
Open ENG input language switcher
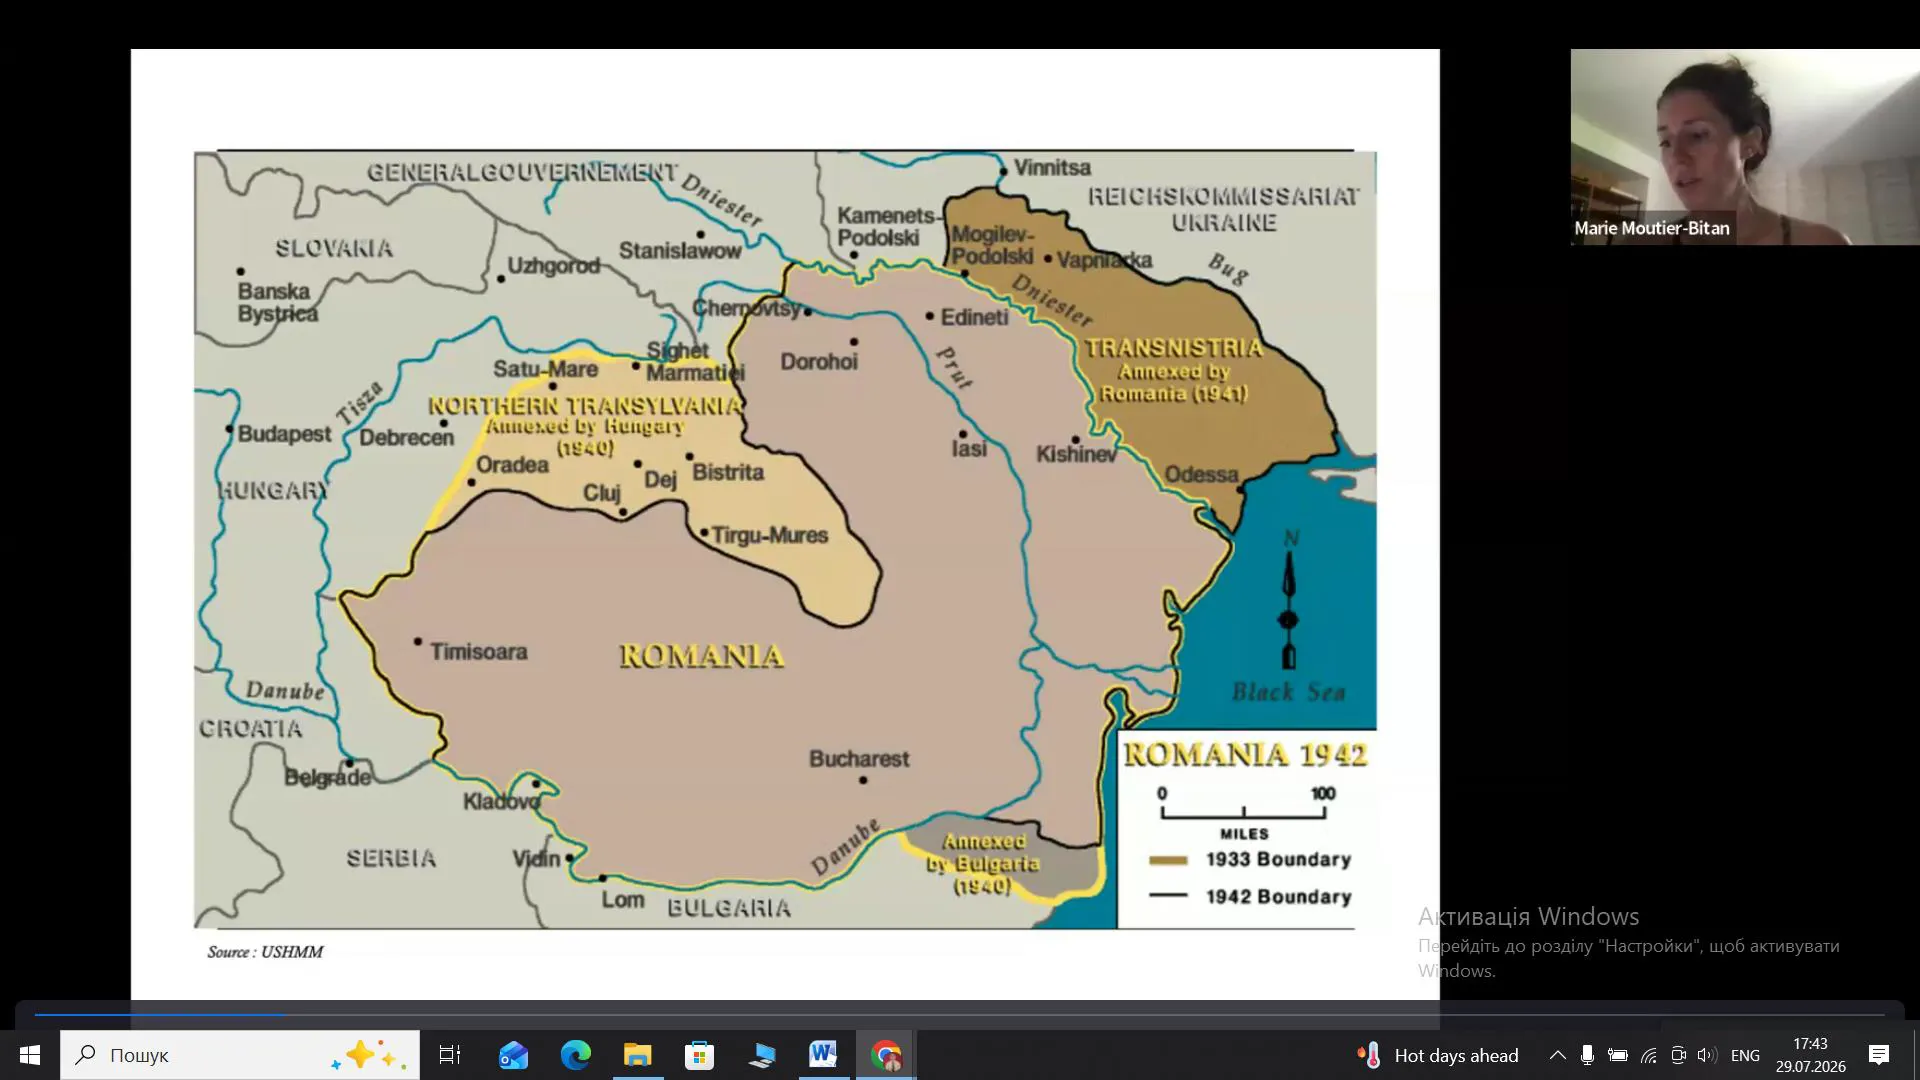(1745, 1055)
